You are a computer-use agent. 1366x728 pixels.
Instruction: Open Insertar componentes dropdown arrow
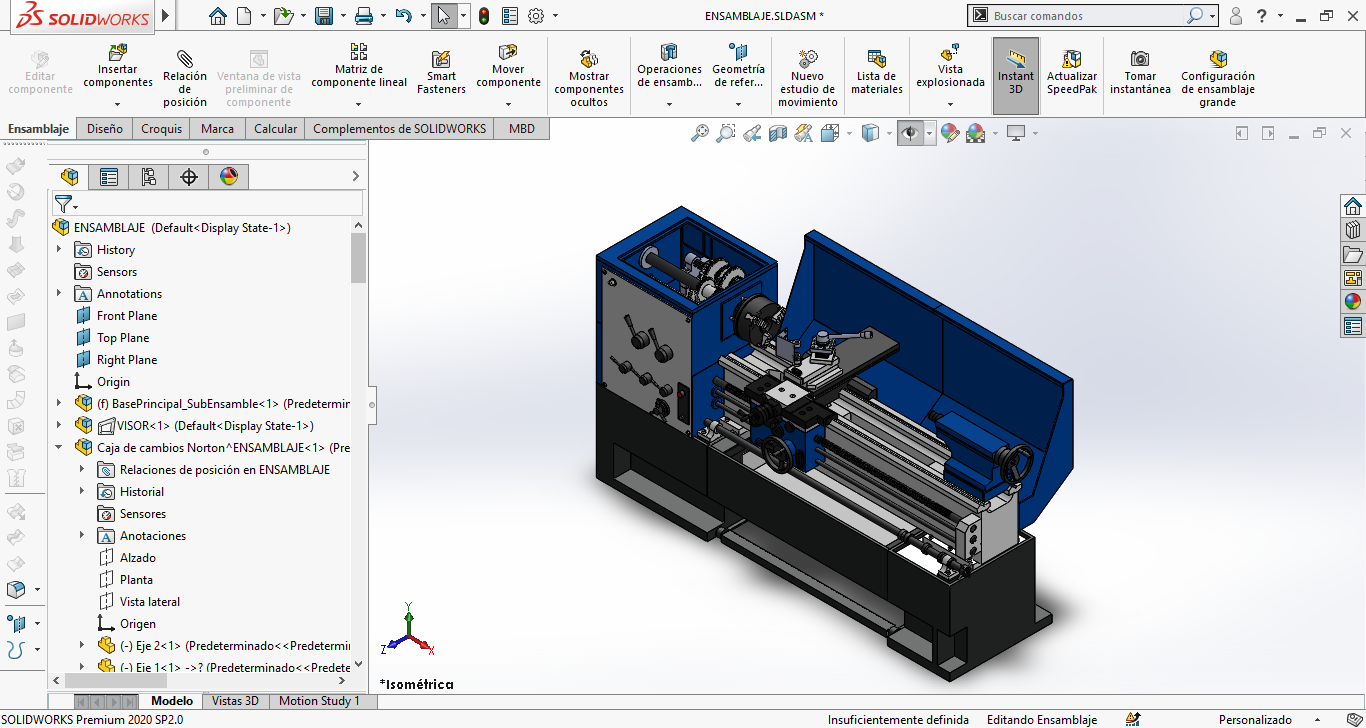pyautogui.click(x=118, y=104)
